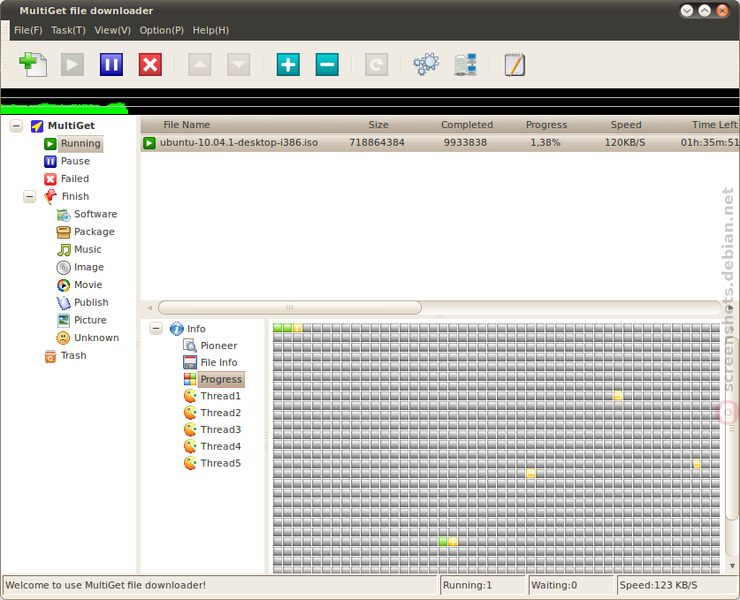Click the Start task play icon
The image size is (740, 600).
point(72,64)
